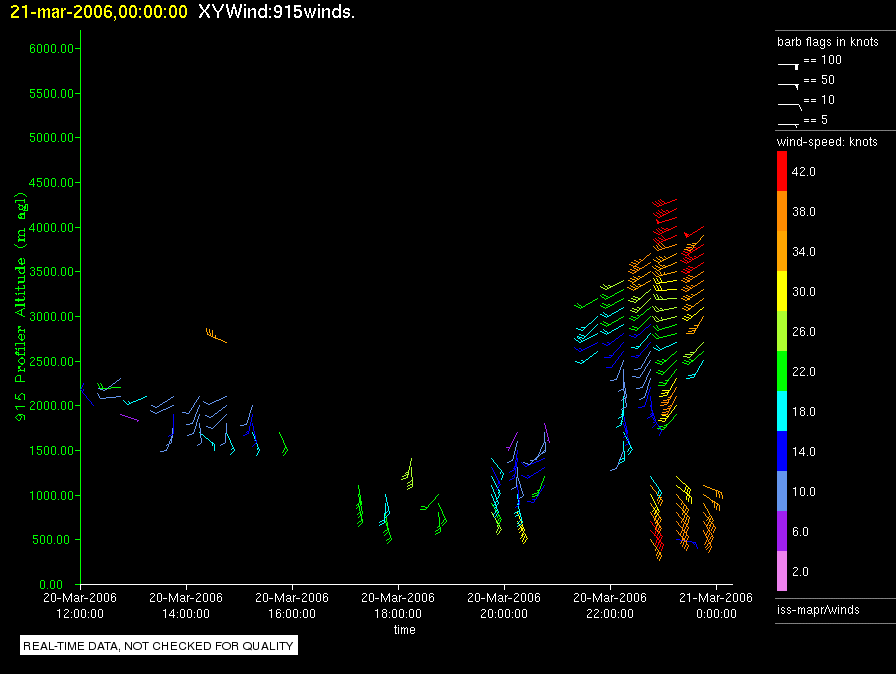Screen dimensions: 896x674
Task: Click the red 42.0 knots color segment
Action: pos(782,172)
